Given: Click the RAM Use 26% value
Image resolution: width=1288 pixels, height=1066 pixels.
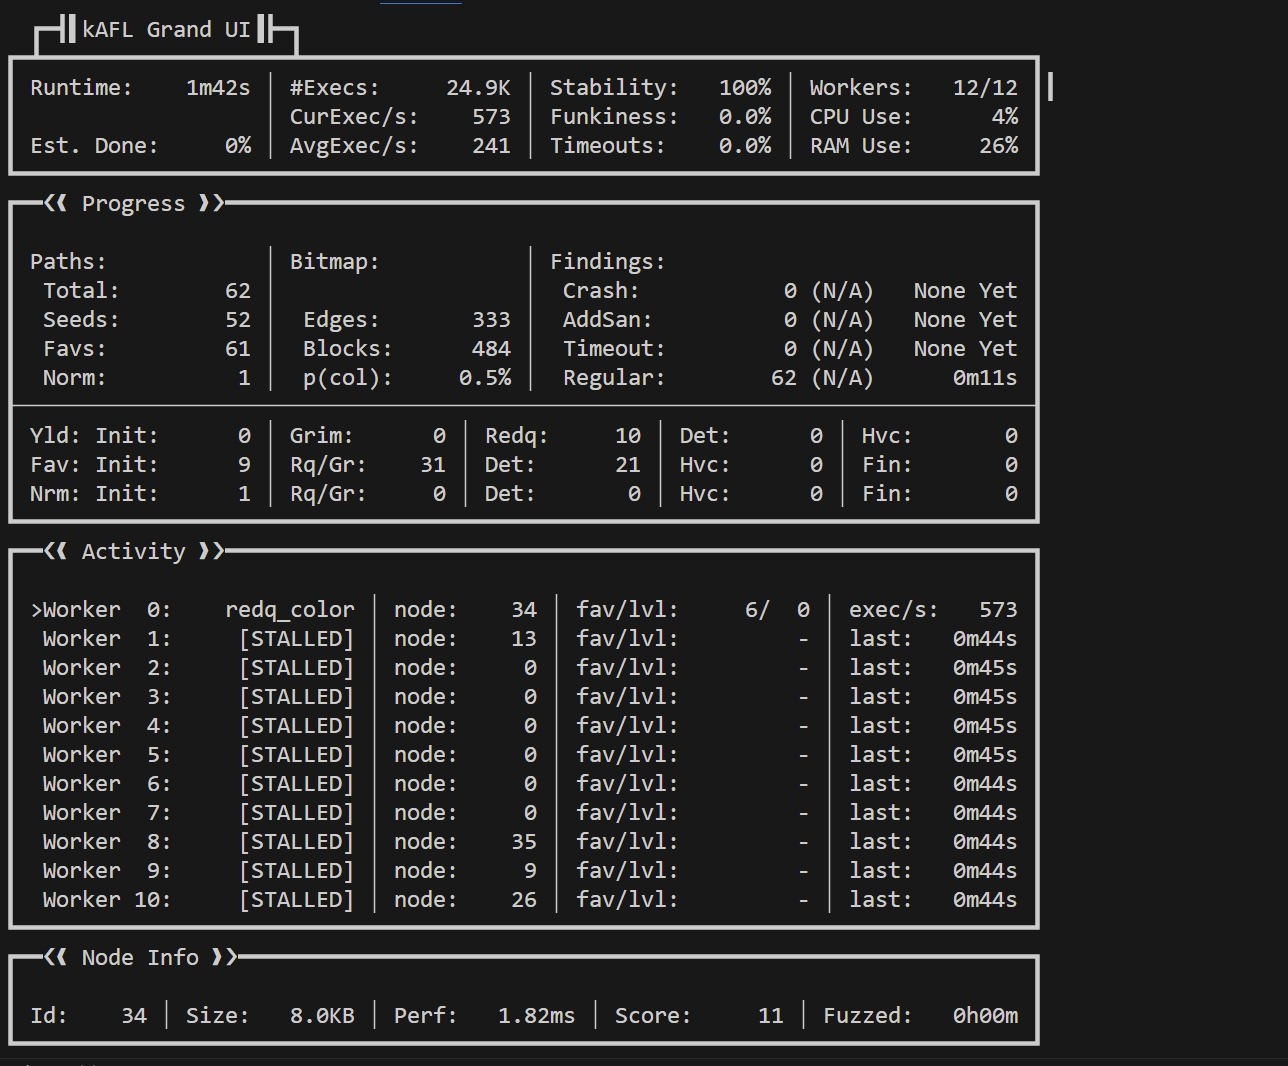Looking at the screenshot, I should [x=998, y=146].
